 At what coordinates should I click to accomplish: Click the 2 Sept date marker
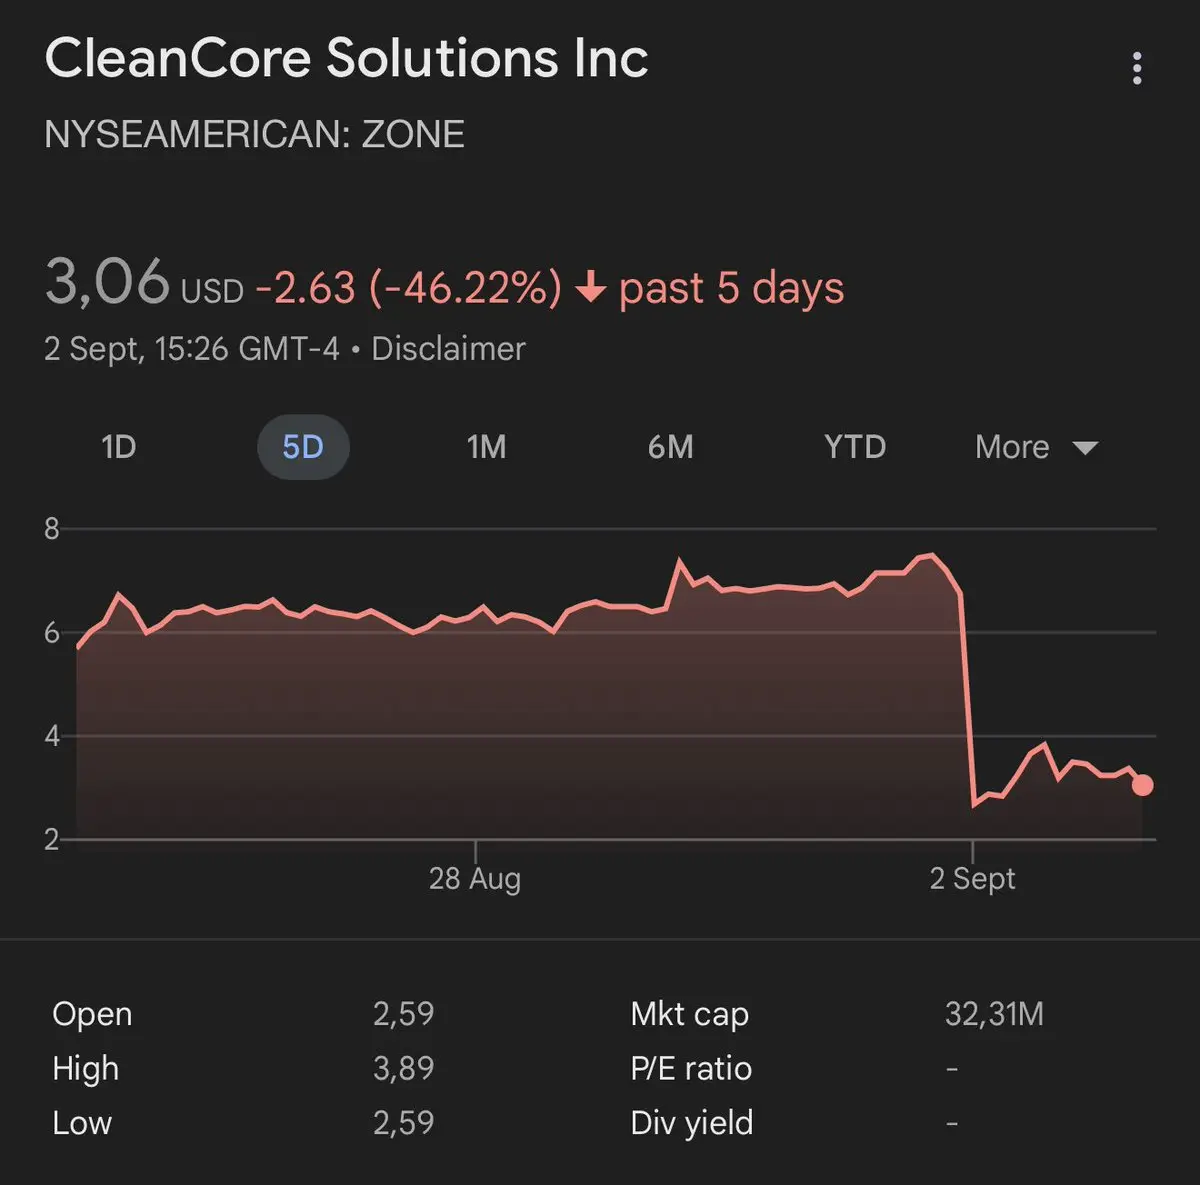[x=972, y=879]
